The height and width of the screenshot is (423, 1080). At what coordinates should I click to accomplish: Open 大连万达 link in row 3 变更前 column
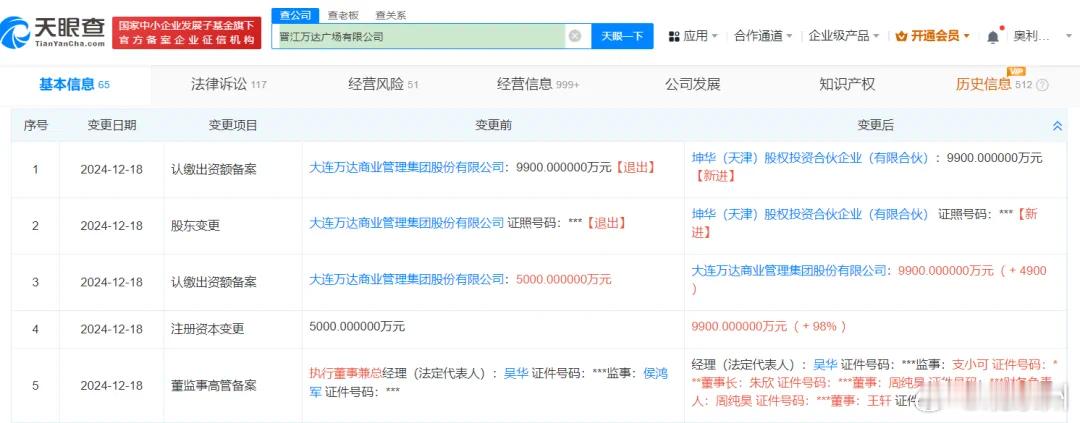click(x=408, y=280)
